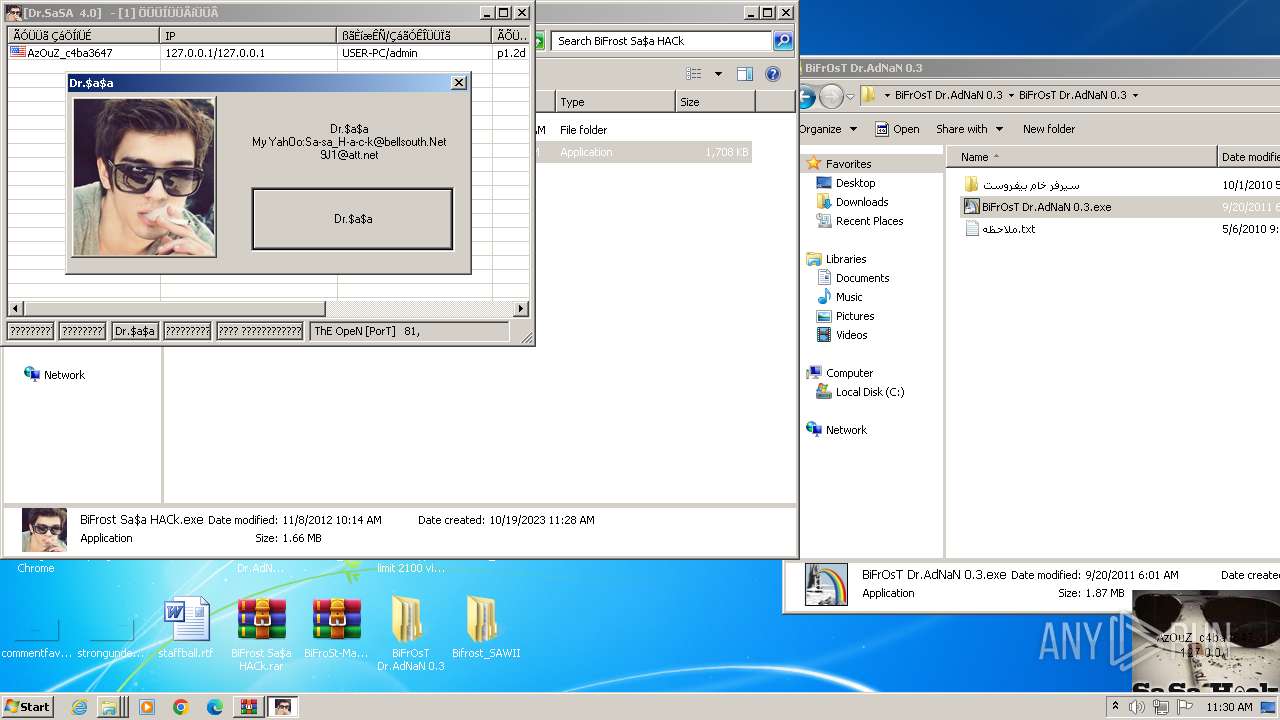Open the Share with menu
The image size is (1280, 720).
point(969,129)
